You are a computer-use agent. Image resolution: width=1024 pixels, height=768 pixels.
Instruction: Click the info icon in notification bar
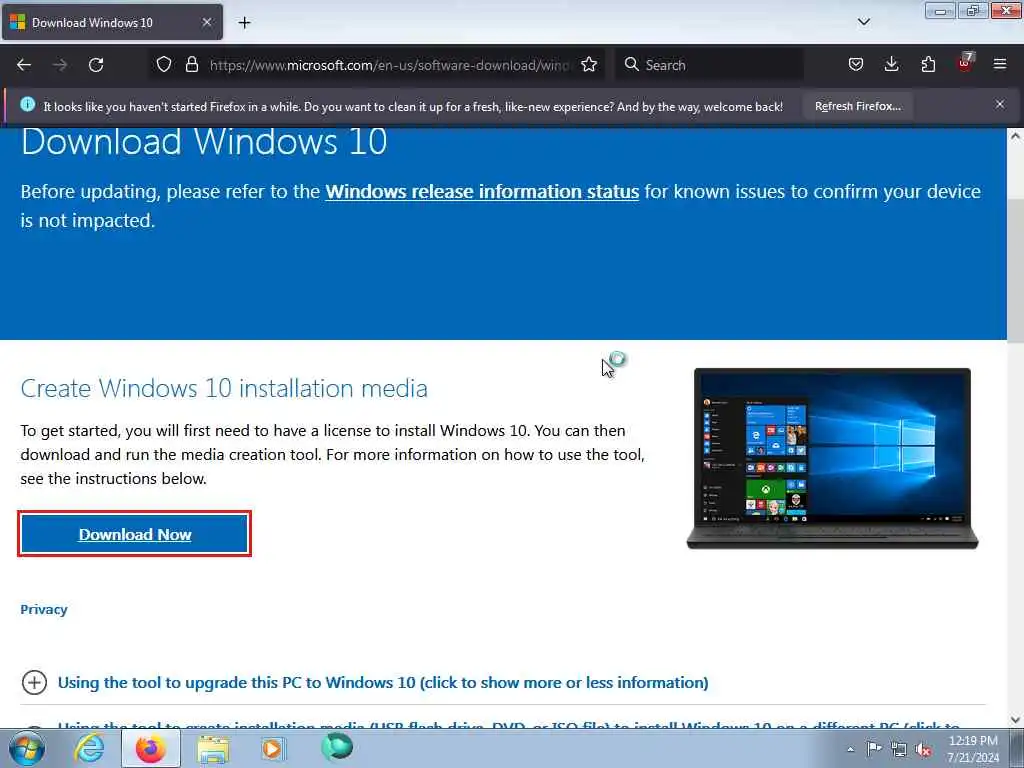[x=27, y=104]
